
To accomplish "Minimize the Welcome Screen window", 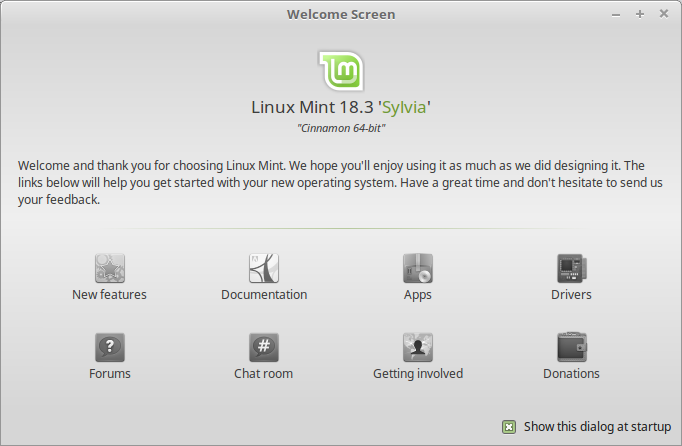I will 616,15.
